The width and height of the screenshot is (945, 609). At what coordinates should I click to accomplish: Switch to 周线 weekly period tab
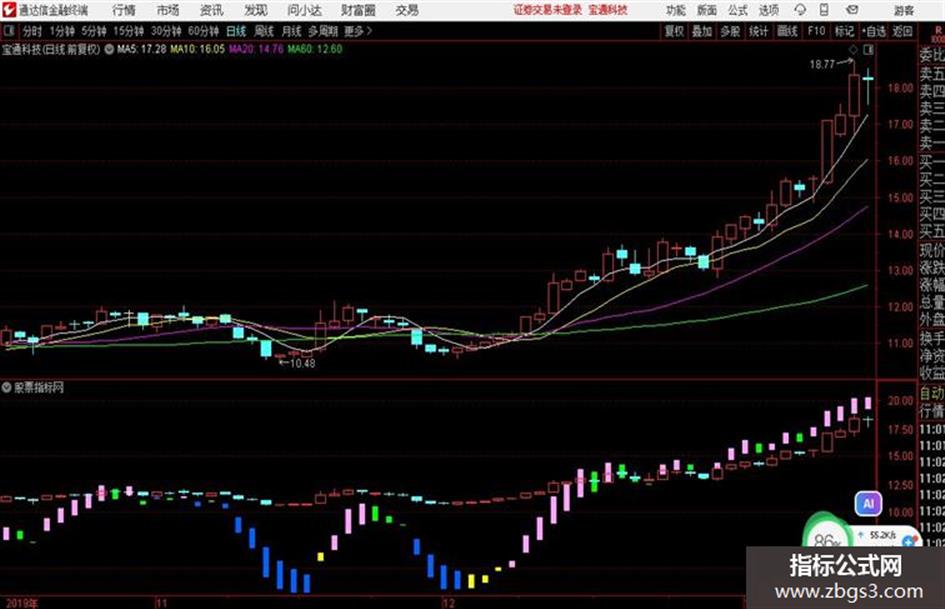click(x=264, y=31)
